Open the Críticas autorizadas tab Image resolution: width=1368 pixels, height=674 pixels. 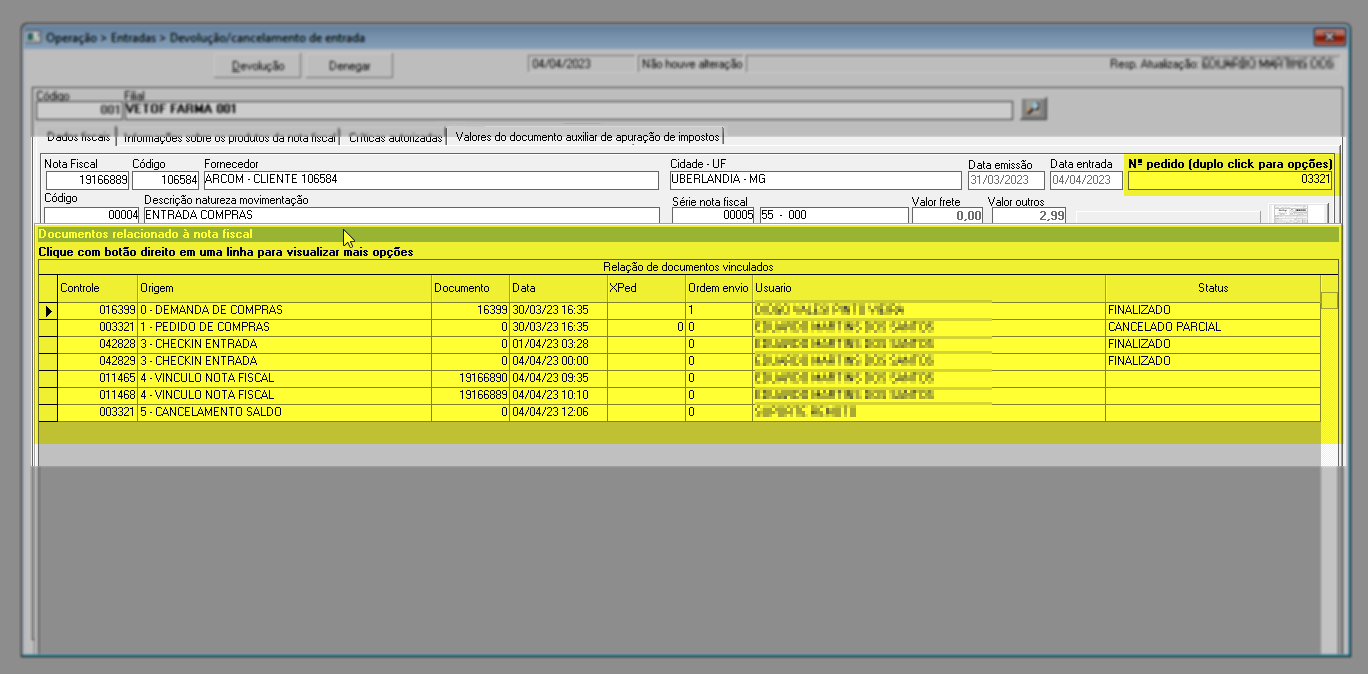point(395,137)
